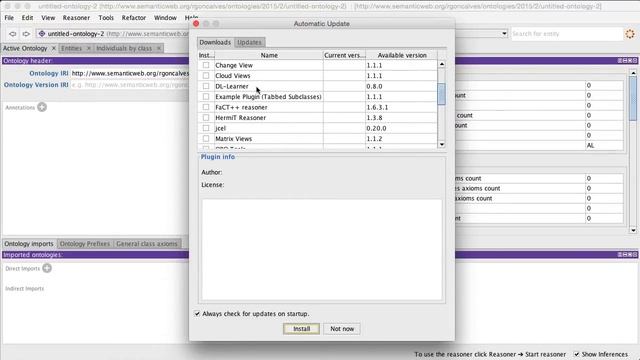Switch to the Updates tab

click(x=249, y=42)
